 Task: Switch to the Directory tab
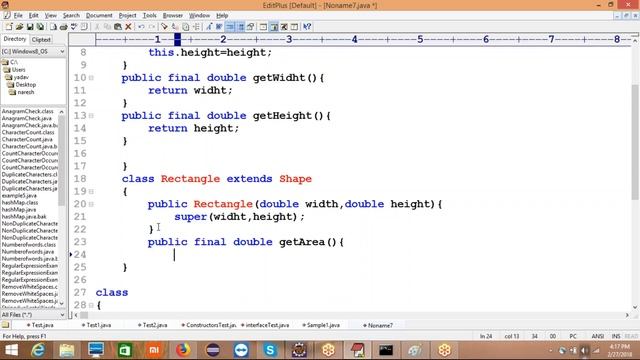[15, 39]
